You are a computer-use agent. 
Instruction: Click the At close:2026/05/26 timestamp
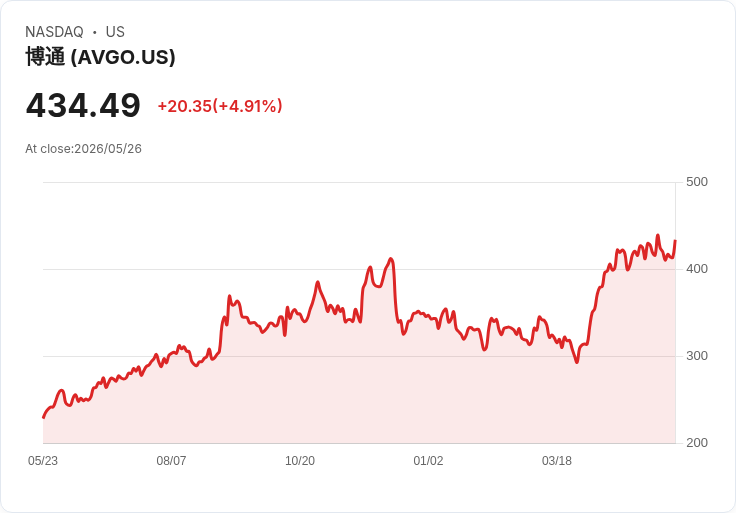84,149
